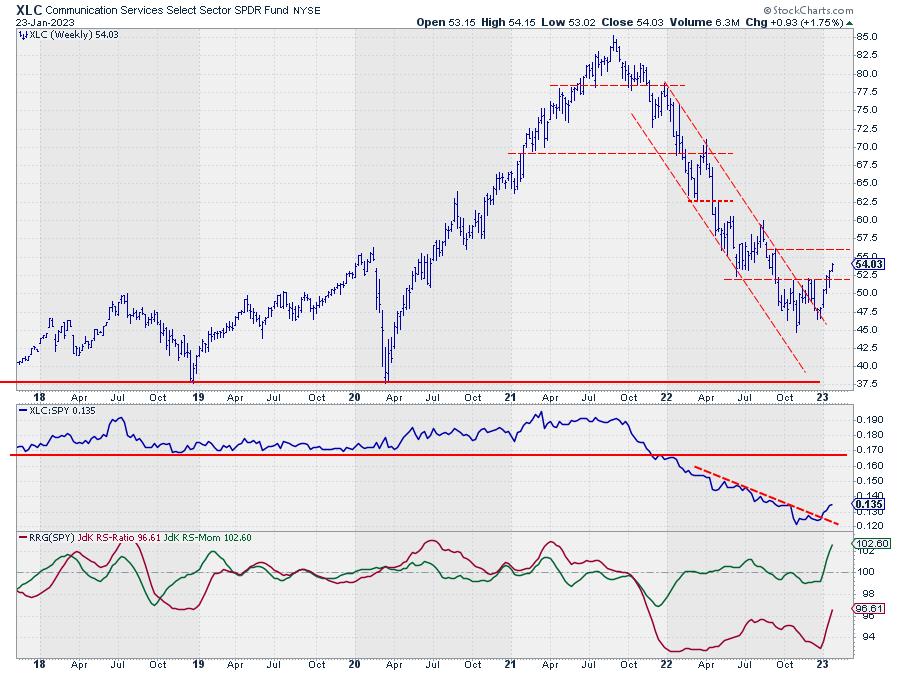Click the 96.61 RS-Ratio value tag
The image size is (900, 673).
point(866,608)
